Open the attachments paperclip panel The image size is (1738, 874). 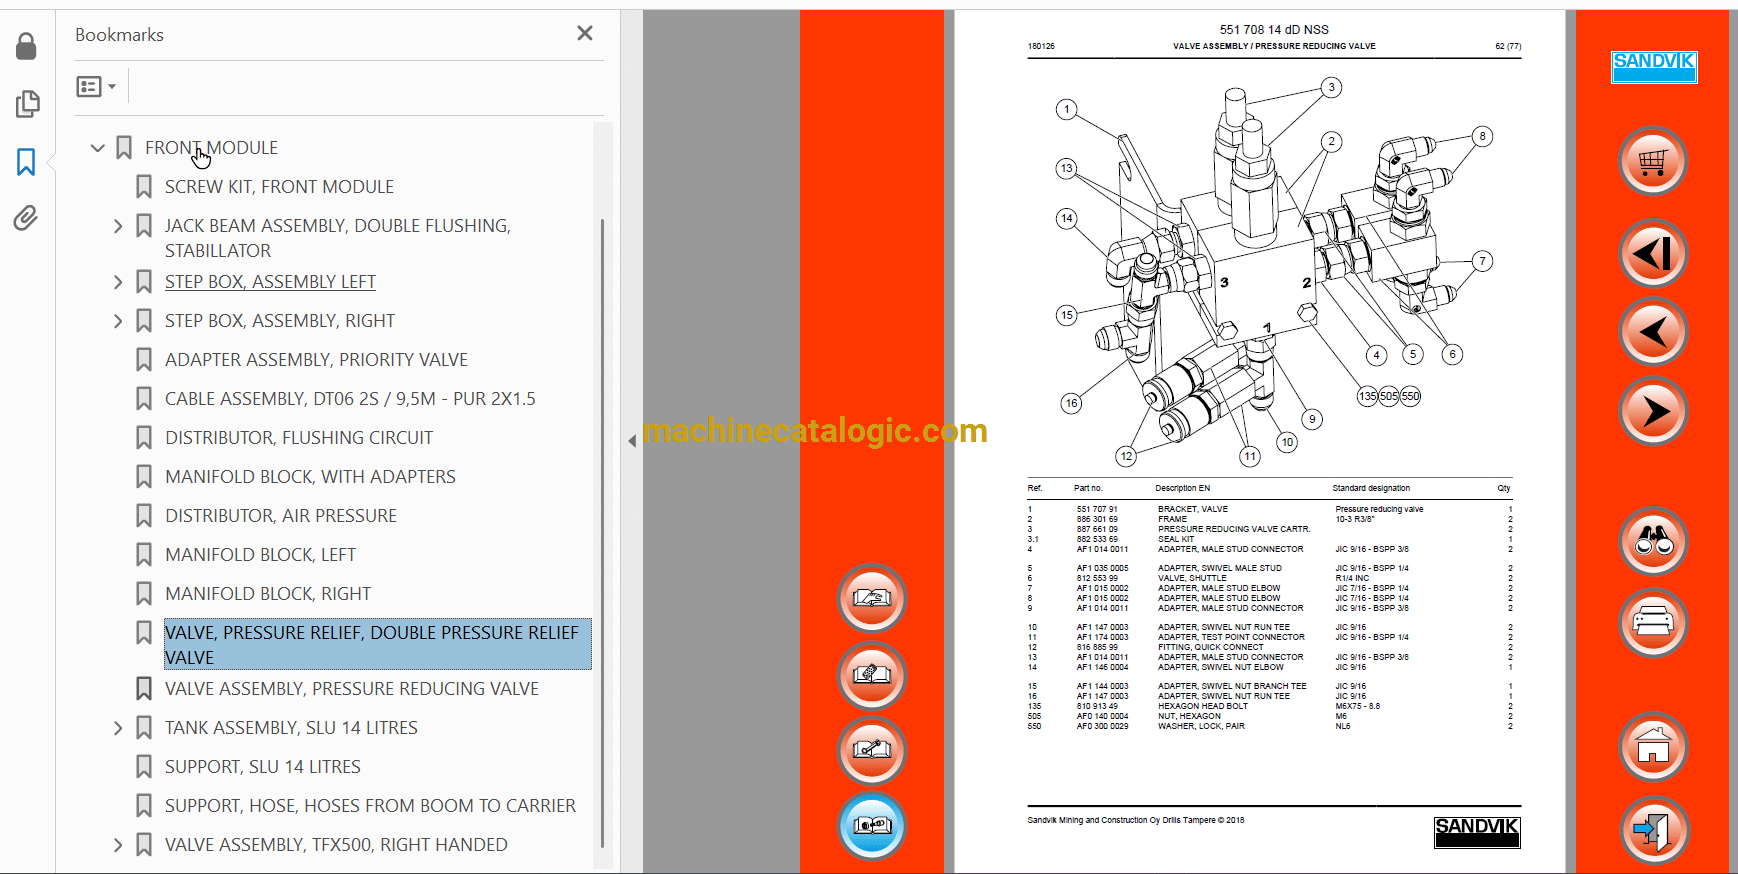26,218
